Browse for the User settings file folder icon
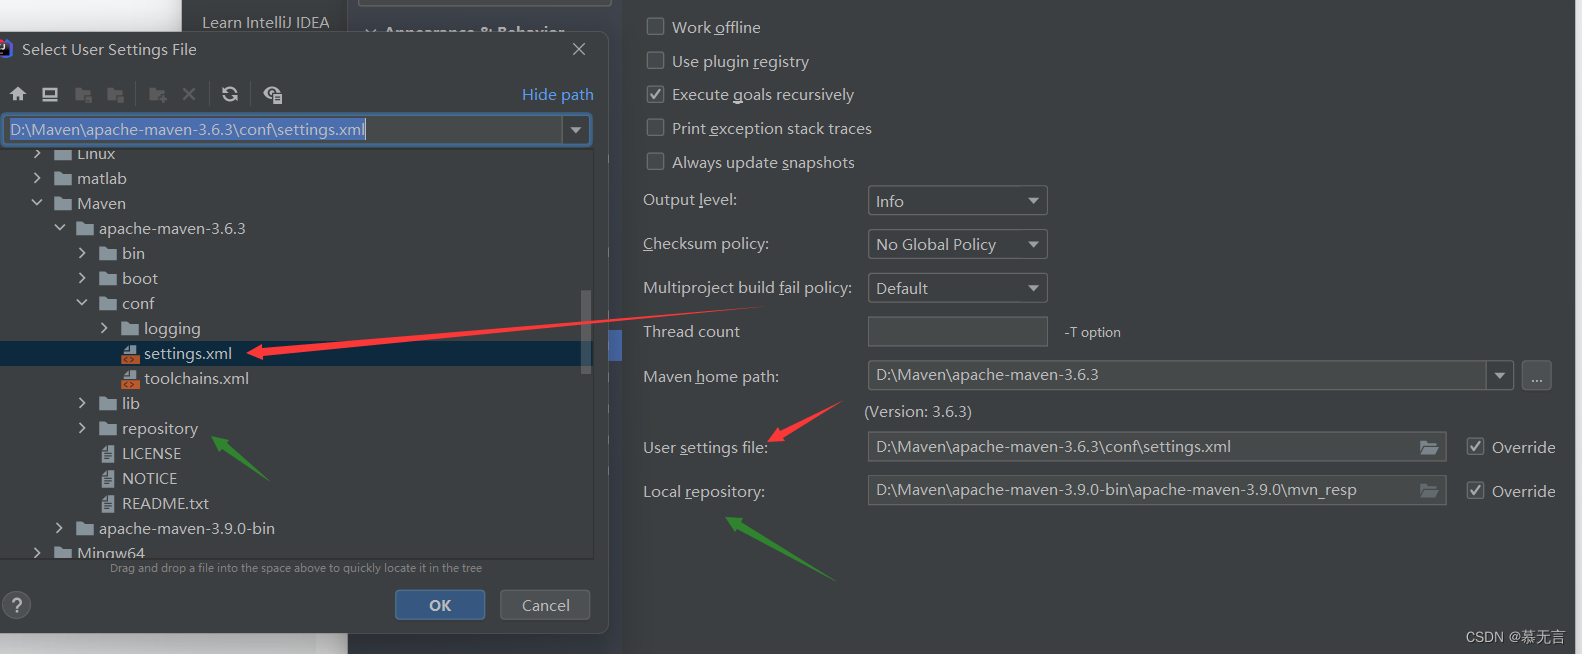1582x654 pixels. (1429, 447)
